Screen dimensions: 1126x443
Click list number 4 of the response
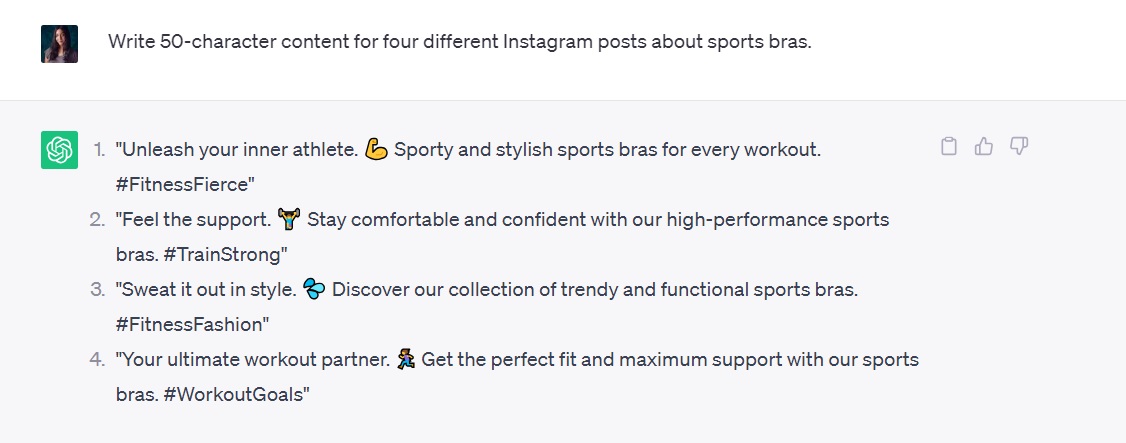97,360
